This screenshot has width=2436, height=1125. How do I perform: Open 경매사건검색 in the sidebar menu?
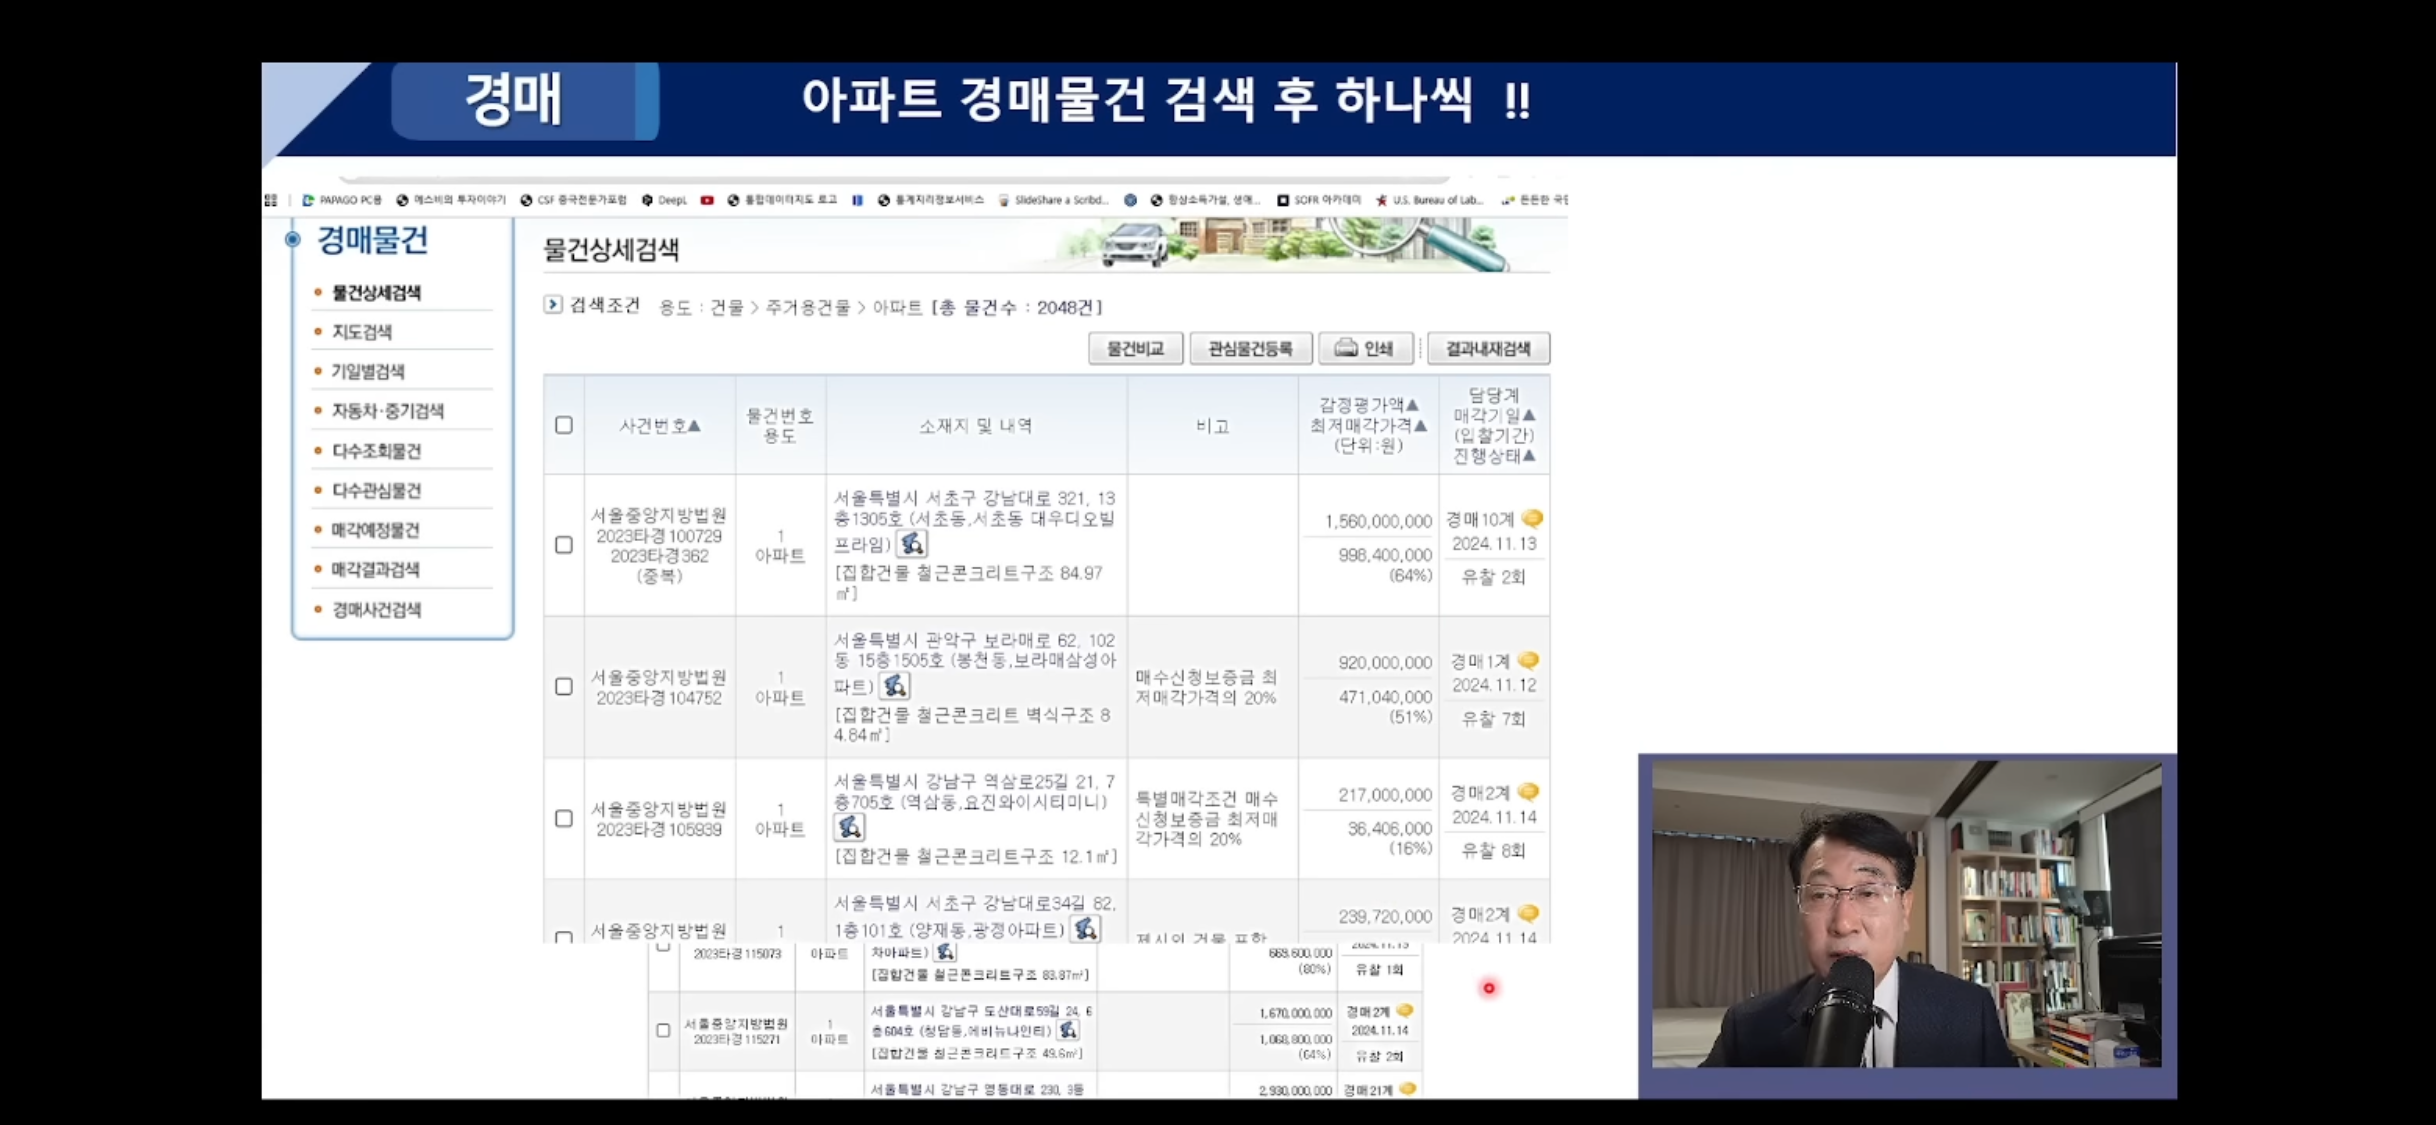coord(376,609)
